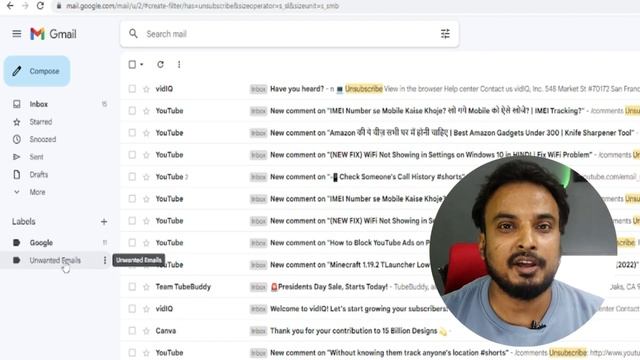Image resolution: width=640 pixels, height=360 pixels.
Task: Click the browser address bar URL
Action: pos(202,6)
